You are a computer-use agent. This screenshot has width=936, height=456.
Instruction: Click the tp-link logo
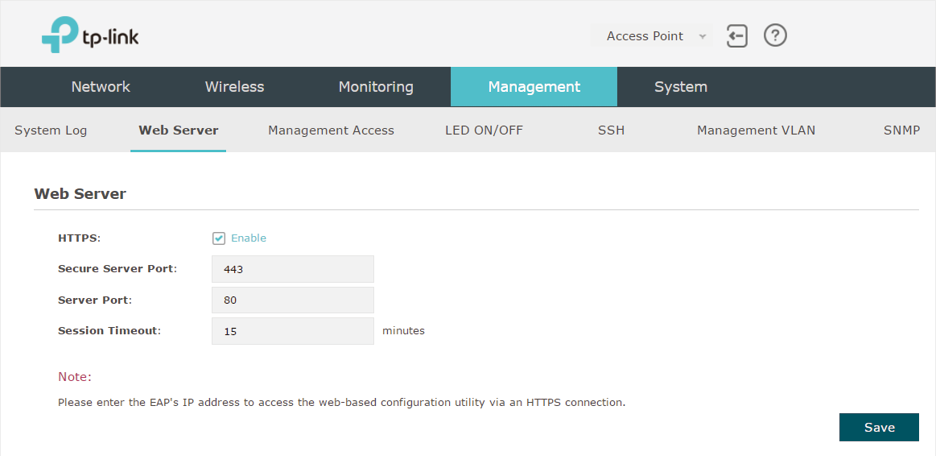90,35
